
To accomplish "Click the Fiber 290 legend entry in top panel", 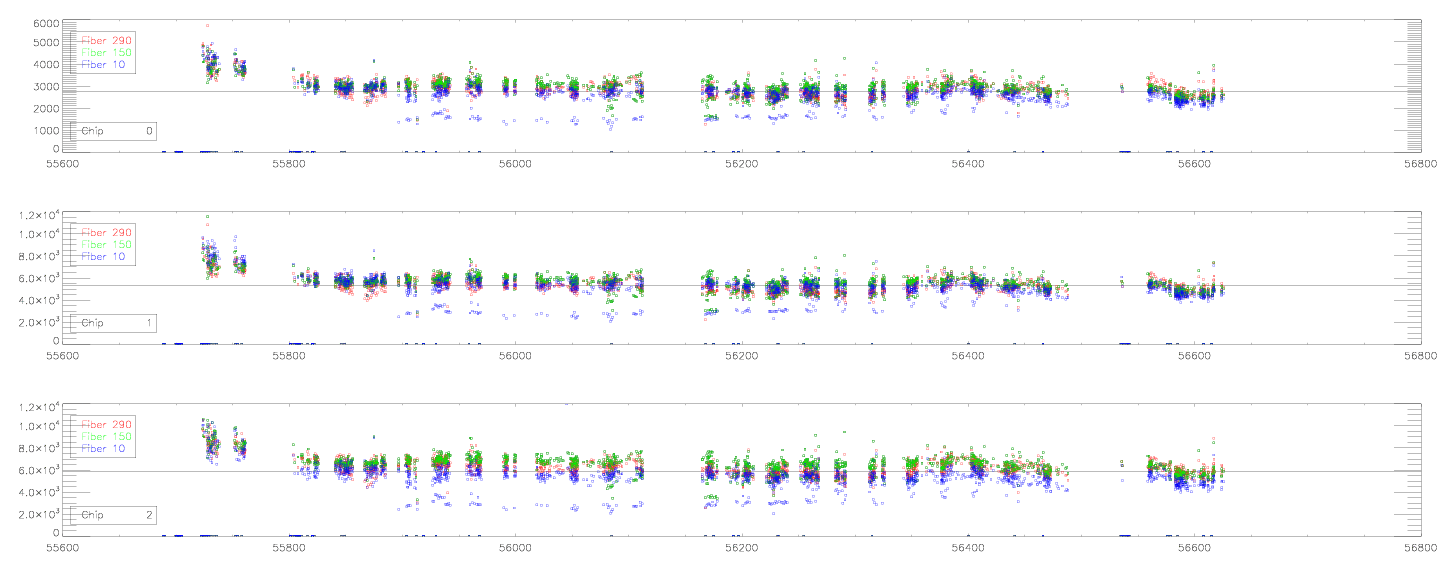I will 105,40.
